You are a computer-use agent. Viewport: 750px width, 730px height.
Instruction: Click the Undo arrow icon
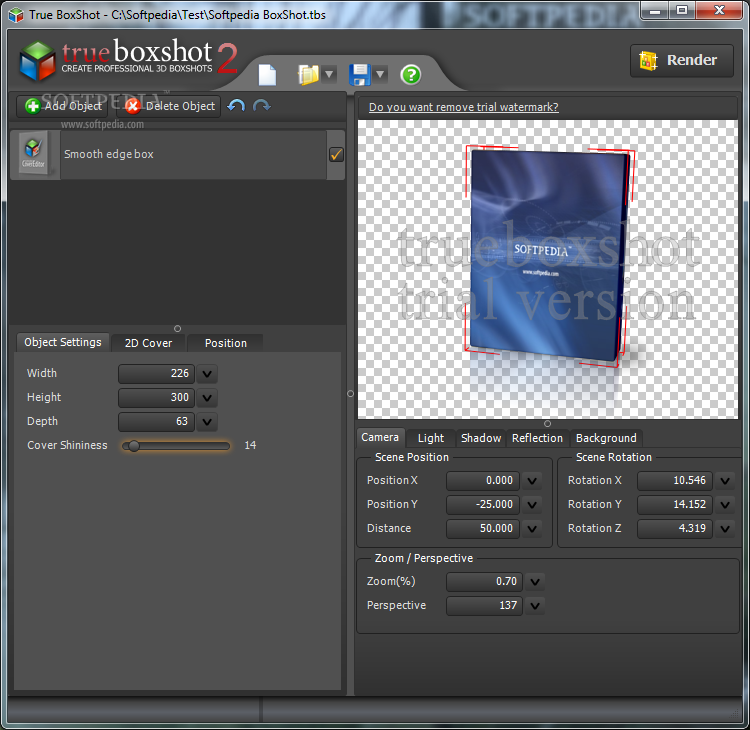coord(236,105)
